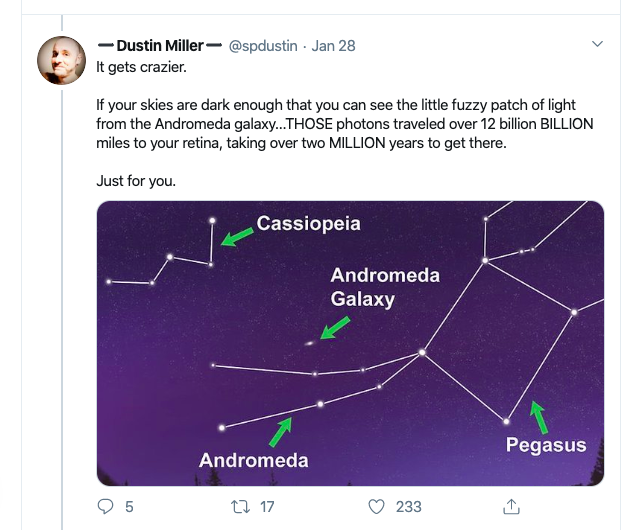Click the green arrow pointing to Pegasus

[x=540, y=415]
